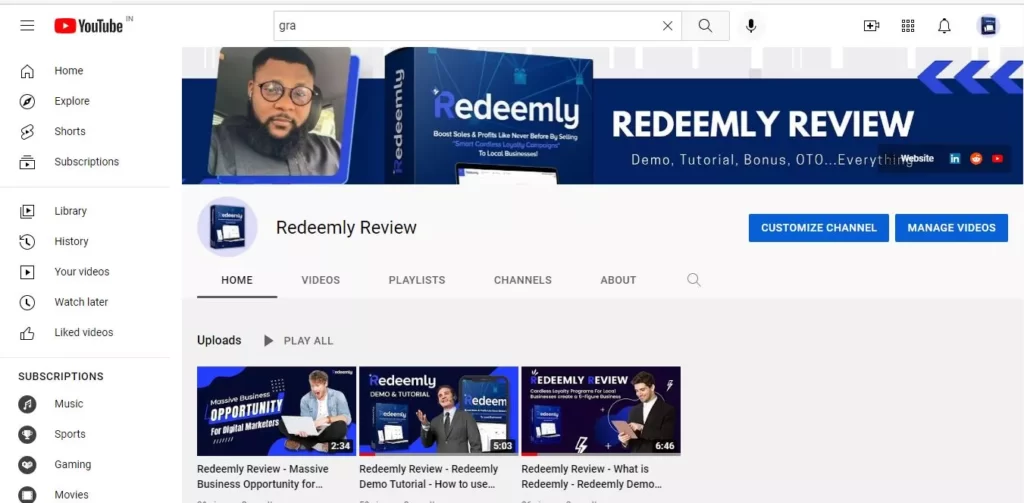Screen dimensions: 1024x503
Task: Click the search magnifier button
Action: coord(705,25)
